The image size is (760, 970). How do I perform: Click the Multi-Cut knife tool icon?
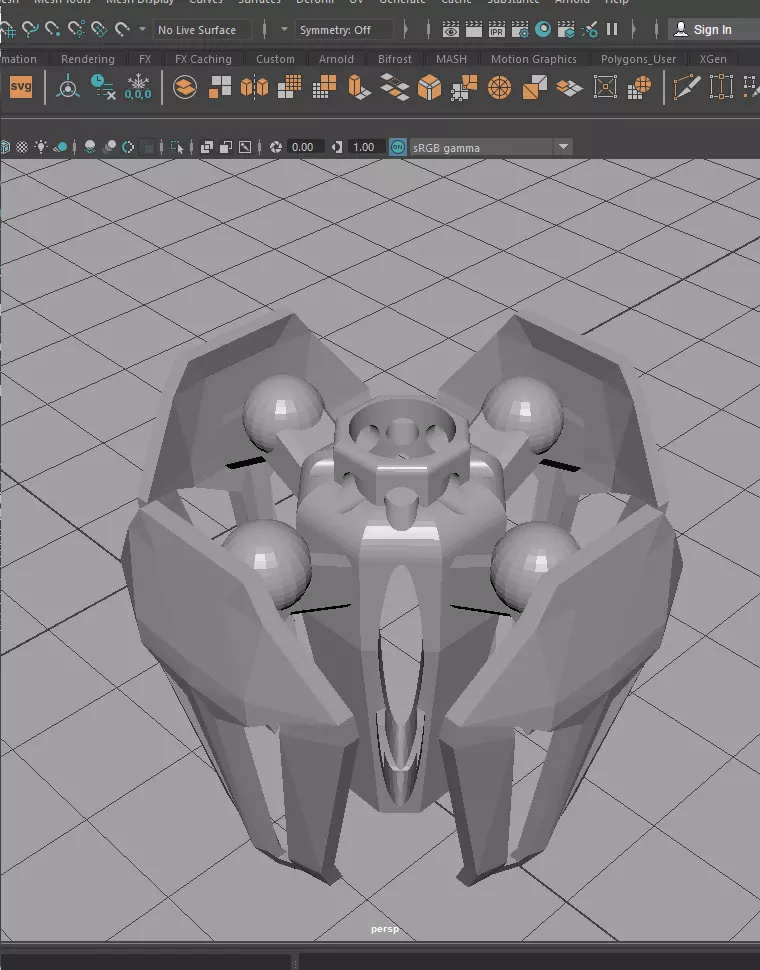coord(686,87)
